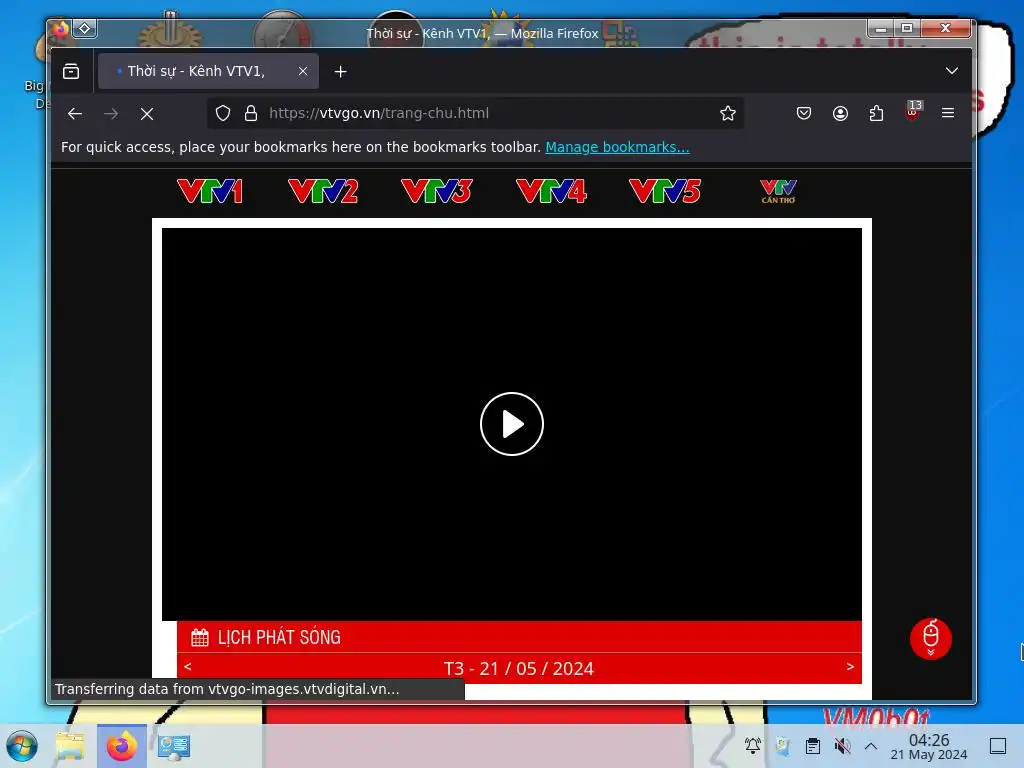Image resolution: width=1024 pixels, height=768 pixels.
Task: Click the red scroll-down mouse button
Action: [931, 638]
